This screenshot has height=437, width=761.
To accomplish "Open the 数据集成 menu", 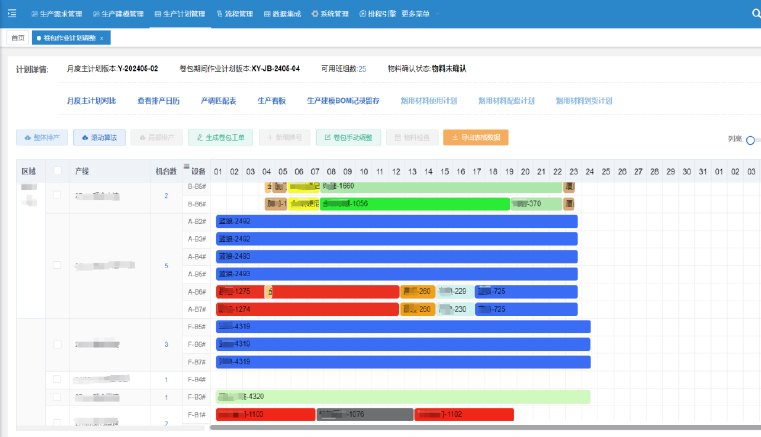I will [282, 14].
